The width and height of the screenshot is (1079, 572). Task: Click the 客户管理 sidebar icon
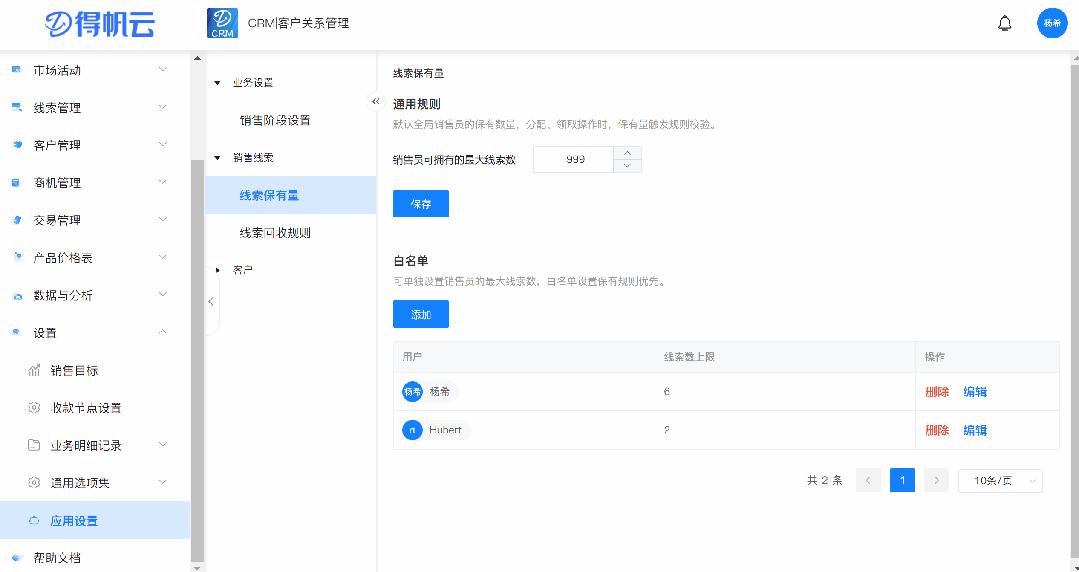(x=17, y=145)
